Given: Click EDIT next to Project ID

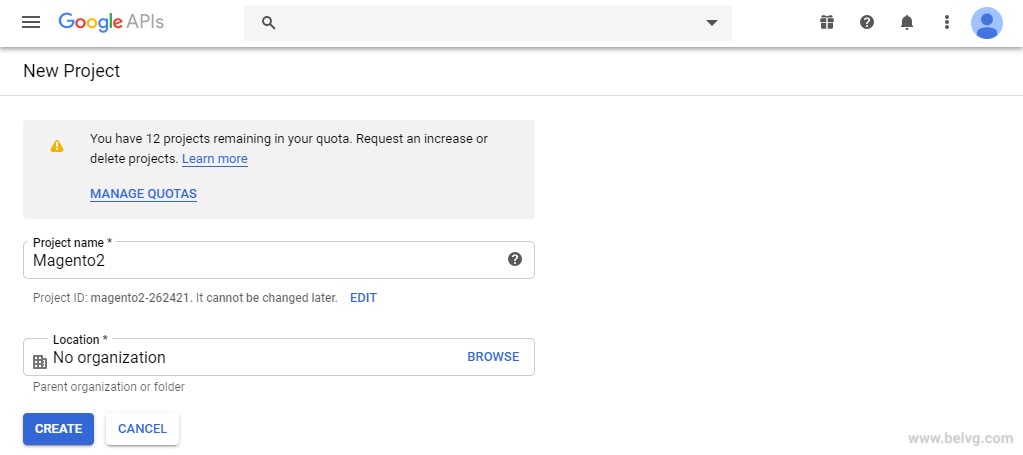Looking at the screenshot, I should [363, 298].
